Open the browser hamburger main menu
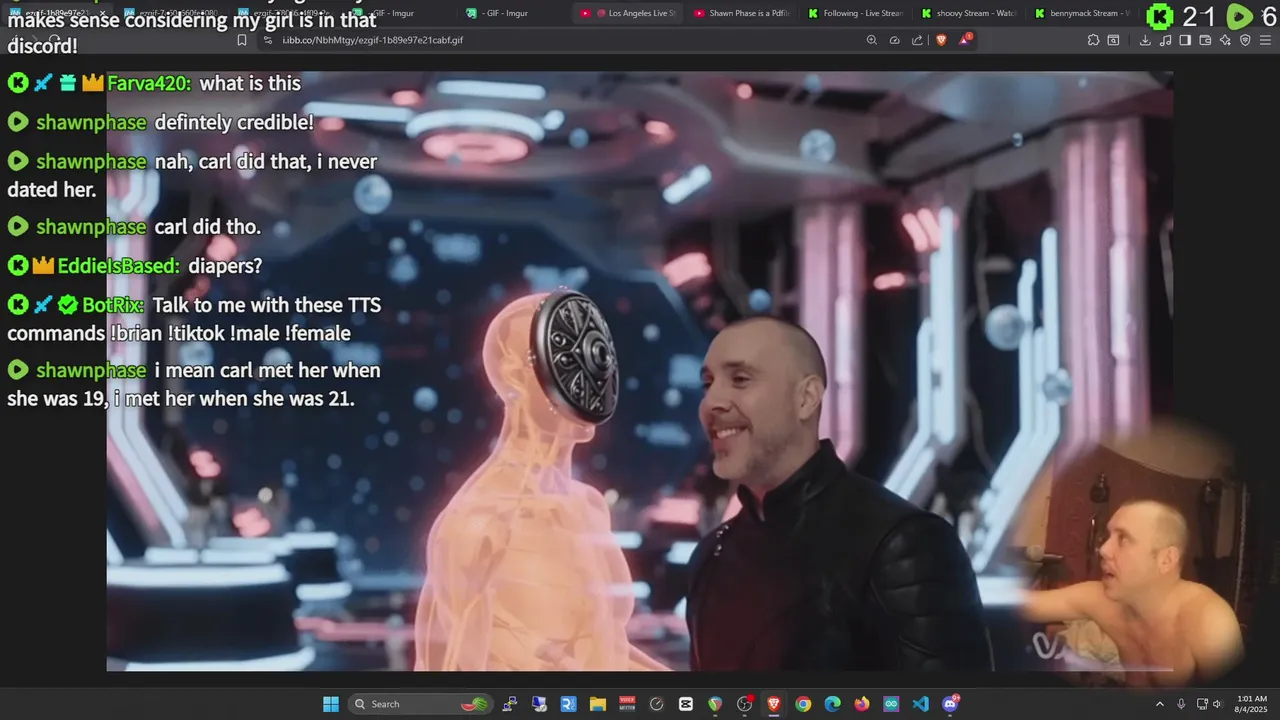 [x=1265, y=40]
